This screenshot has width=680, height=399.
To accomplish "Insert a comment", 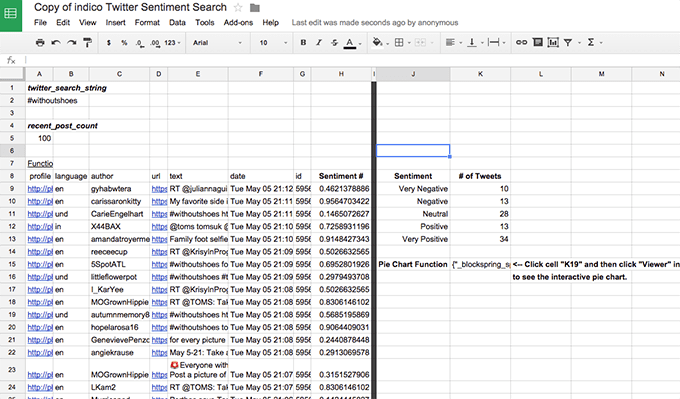I will pos(538,43).
